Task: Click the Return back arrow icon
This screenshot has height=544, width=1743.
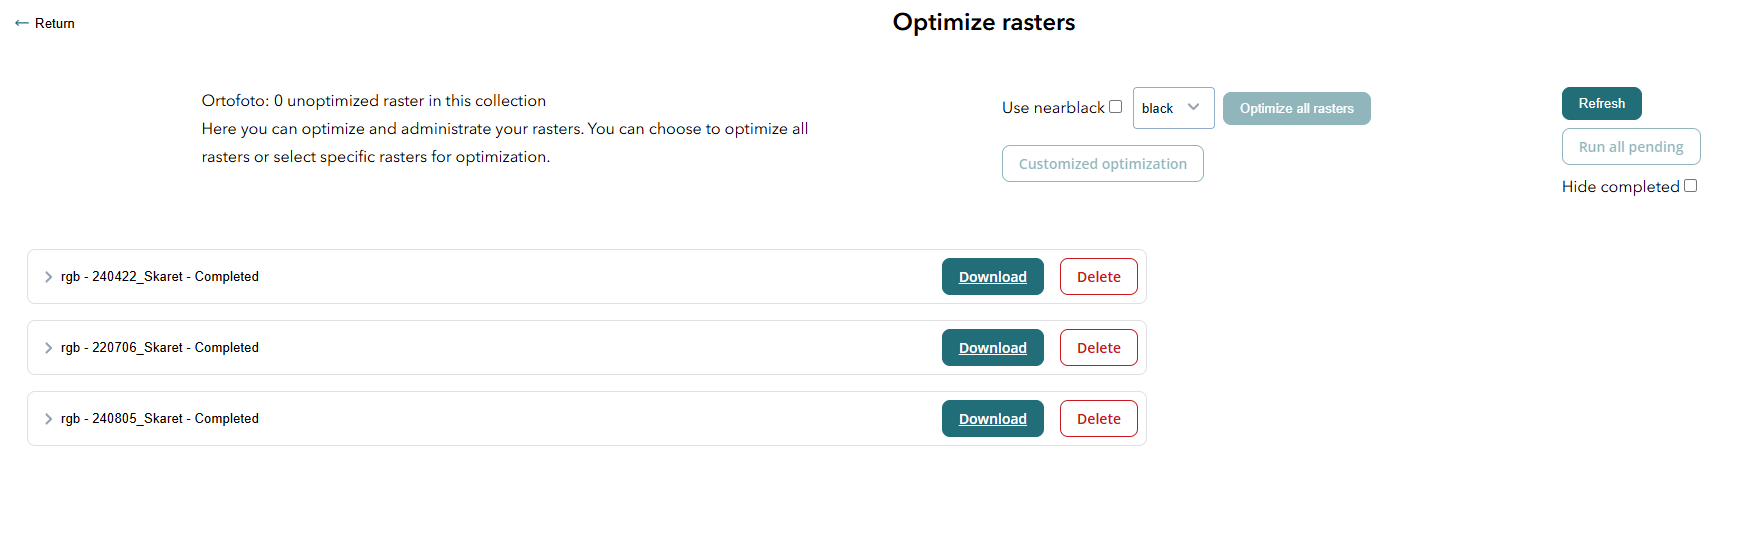Action: click(x=21, y=23)
